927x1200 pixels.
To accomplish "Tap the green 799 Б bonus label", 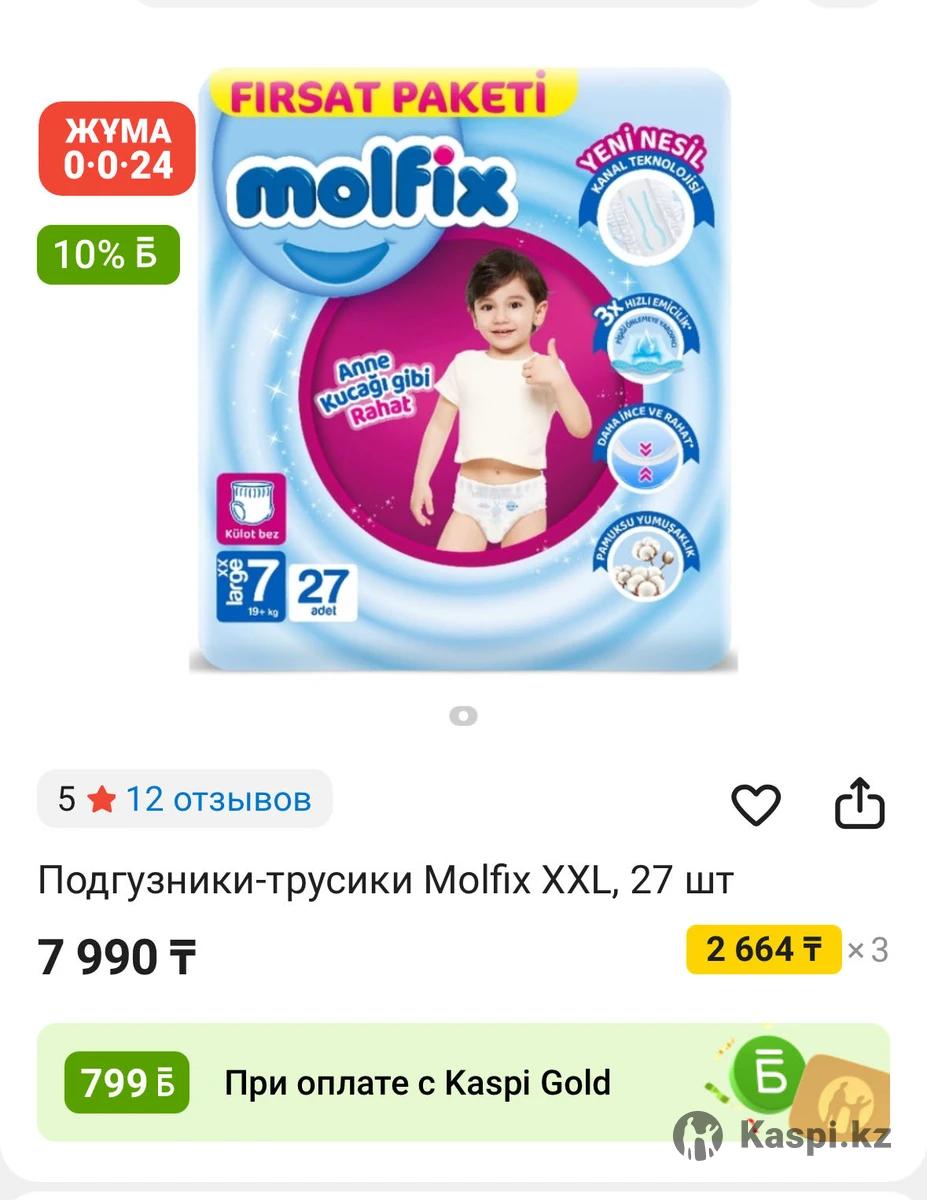I will click(127, 1083).
